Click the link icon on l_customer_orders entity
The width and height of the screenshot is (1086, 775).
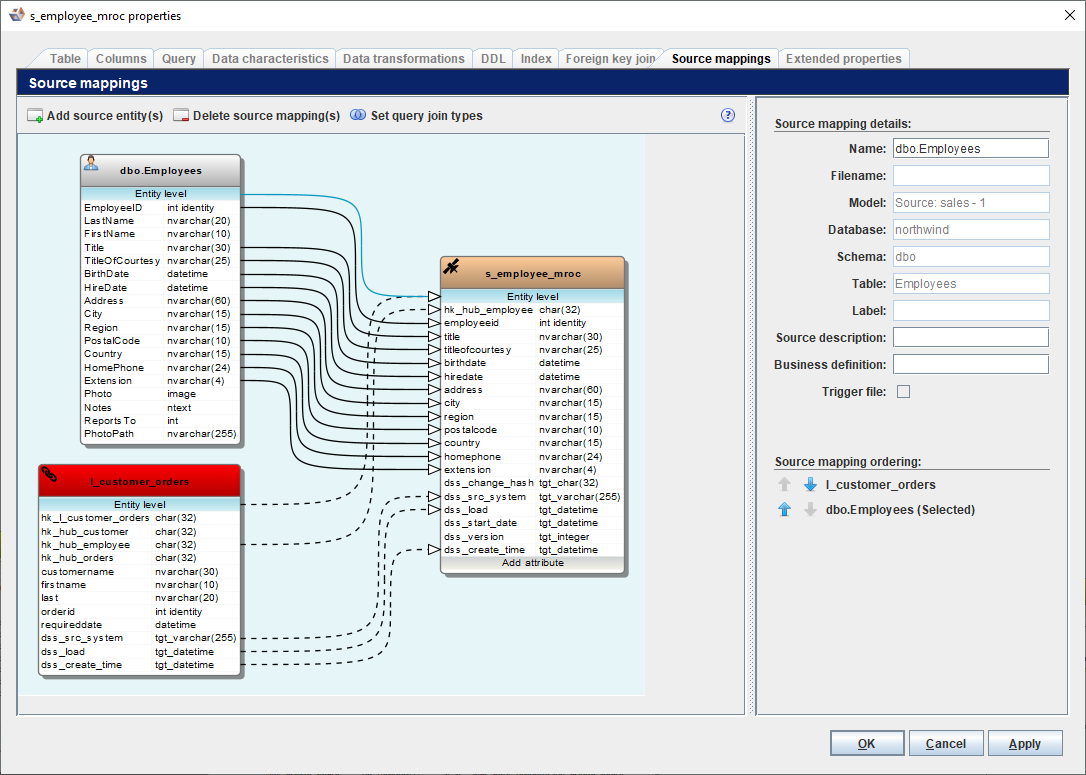(49, 474)
